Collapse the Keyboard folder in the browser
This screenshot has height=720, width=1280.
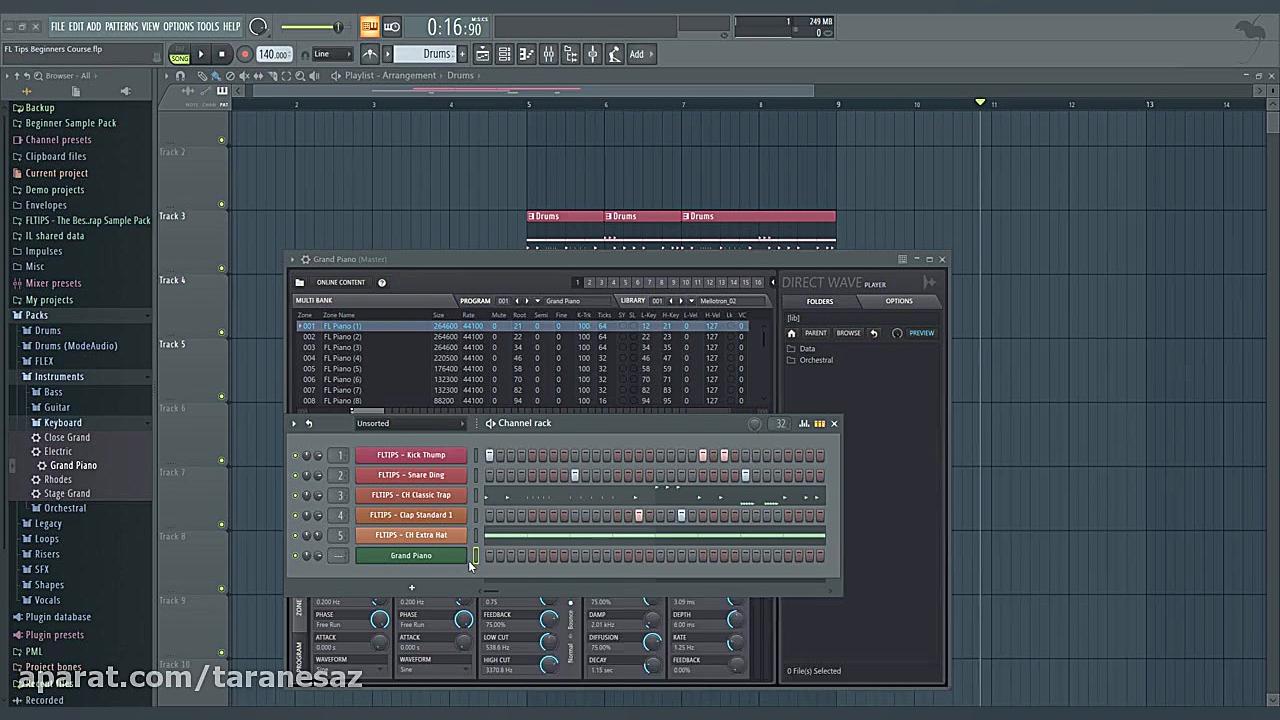pos(62,422)
